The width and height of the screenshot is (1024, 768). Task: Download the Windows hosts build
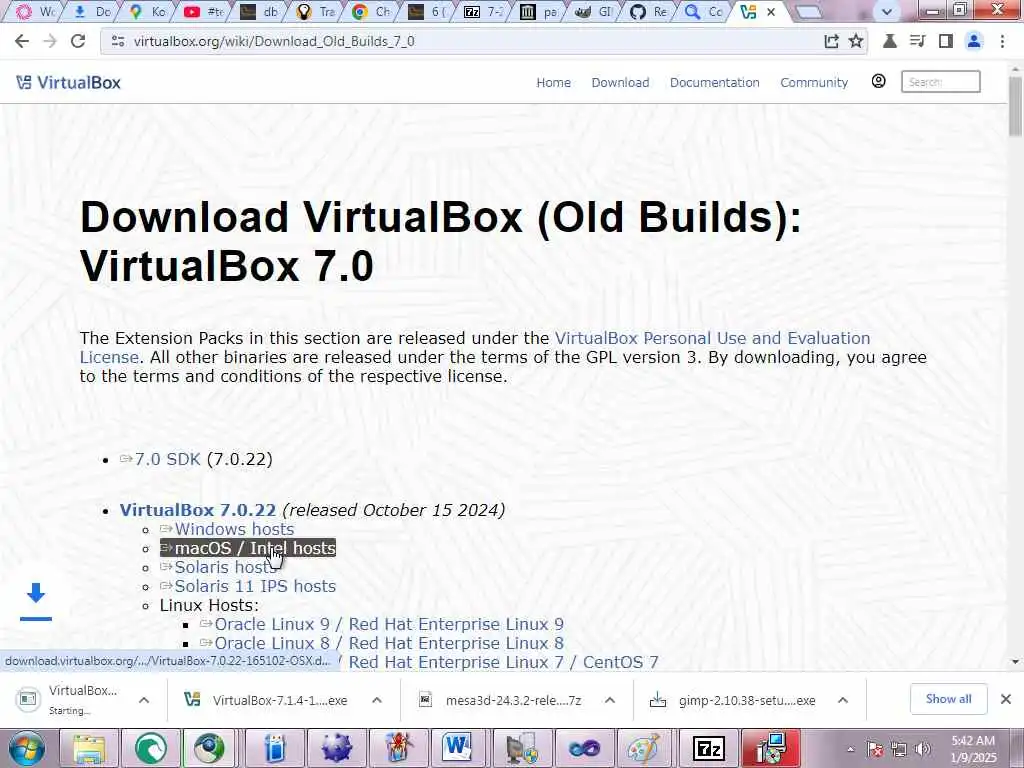click(234, 529)
